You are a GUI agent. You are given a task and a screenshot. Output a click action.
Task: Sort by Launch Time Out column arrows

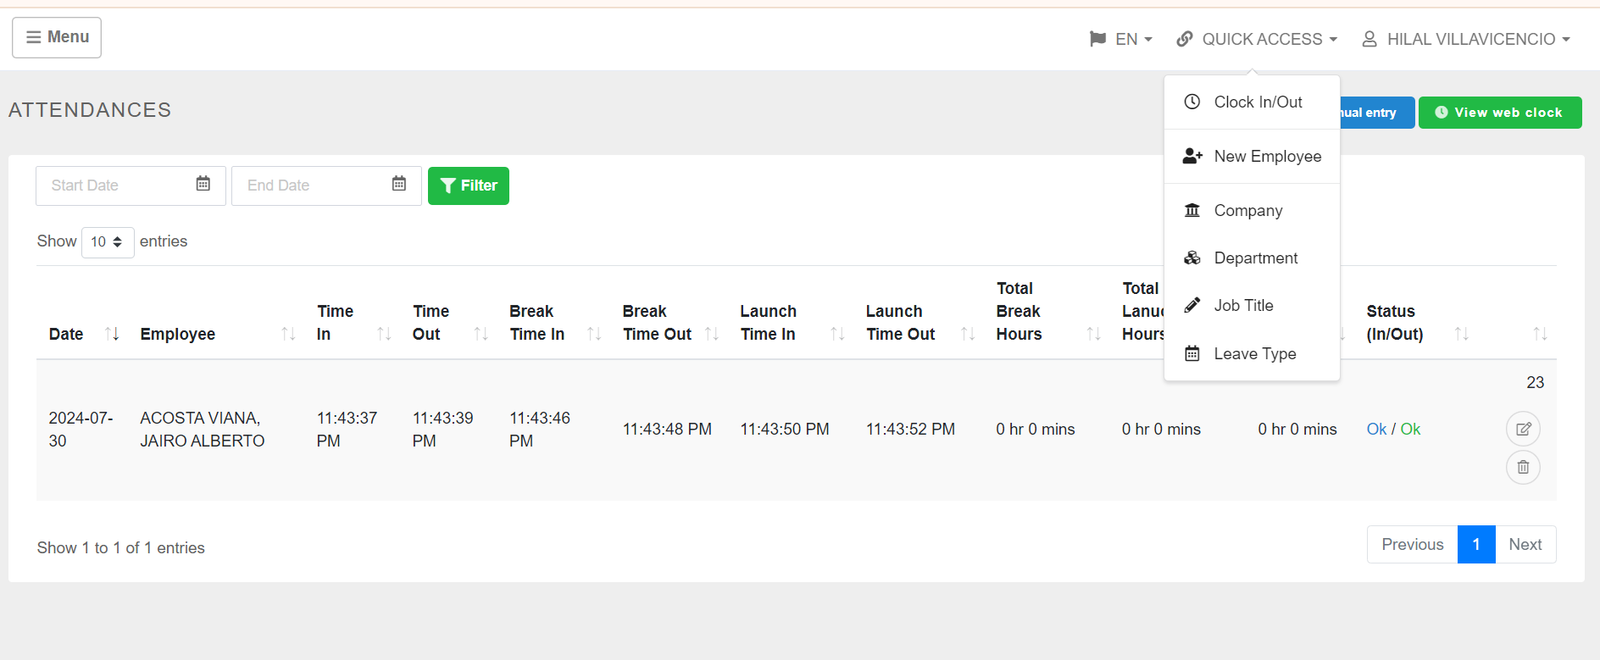pos(967,334)
